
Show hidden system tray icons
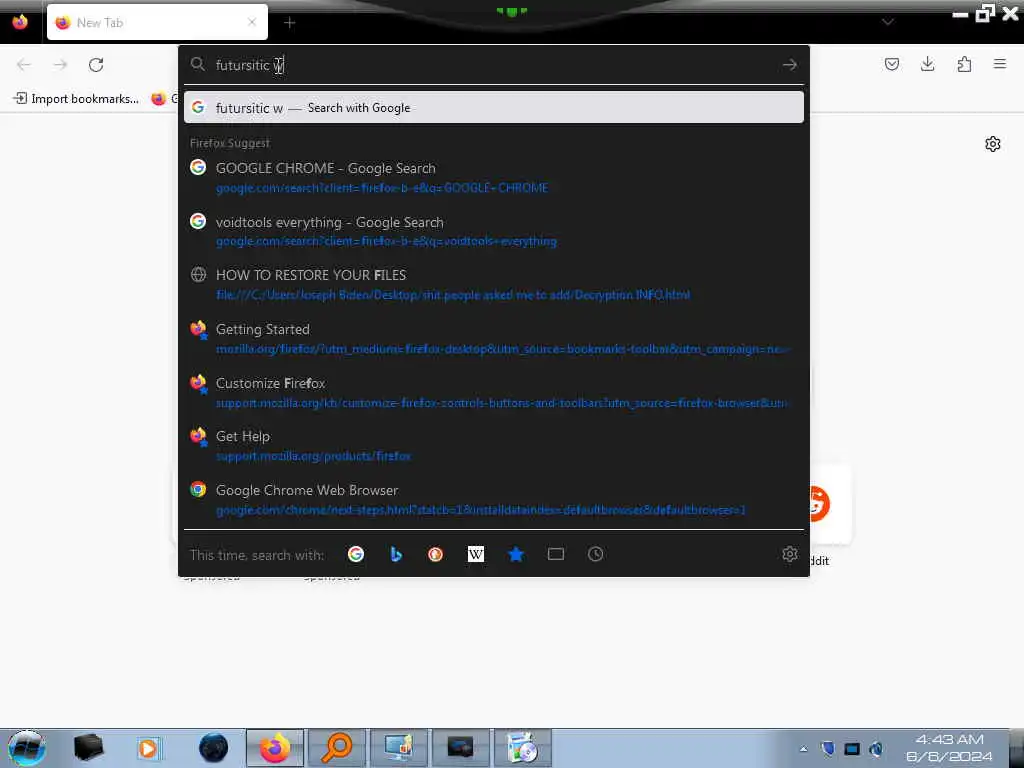coord(803,749)
